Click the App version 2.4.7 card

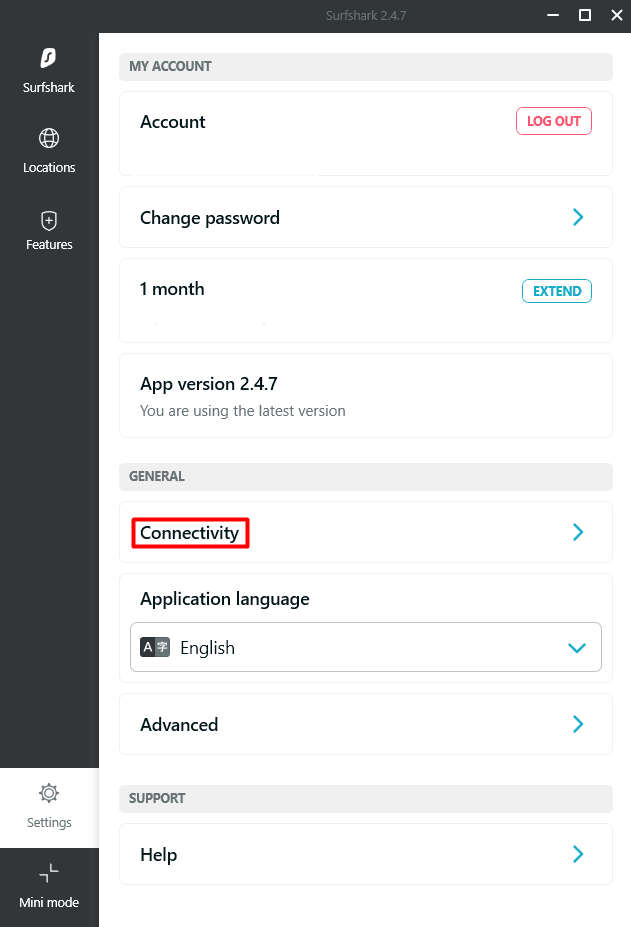point(366,396)
